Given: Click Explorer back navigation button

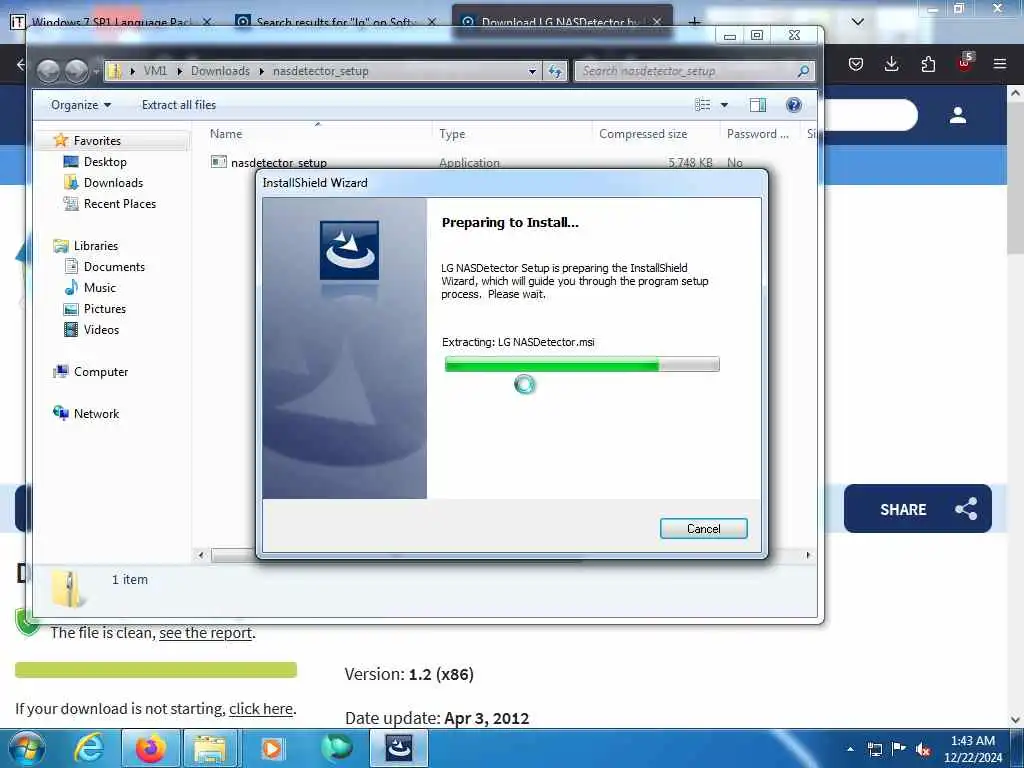Looking at the screenshot, I should [48, 71].
